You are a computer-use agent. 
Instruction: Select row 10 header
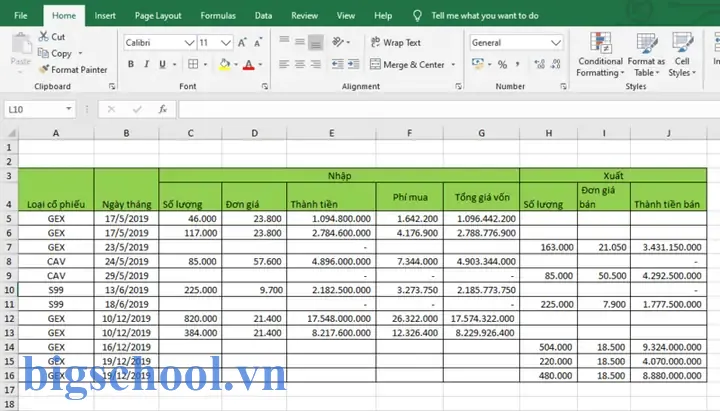coord(9,290)
